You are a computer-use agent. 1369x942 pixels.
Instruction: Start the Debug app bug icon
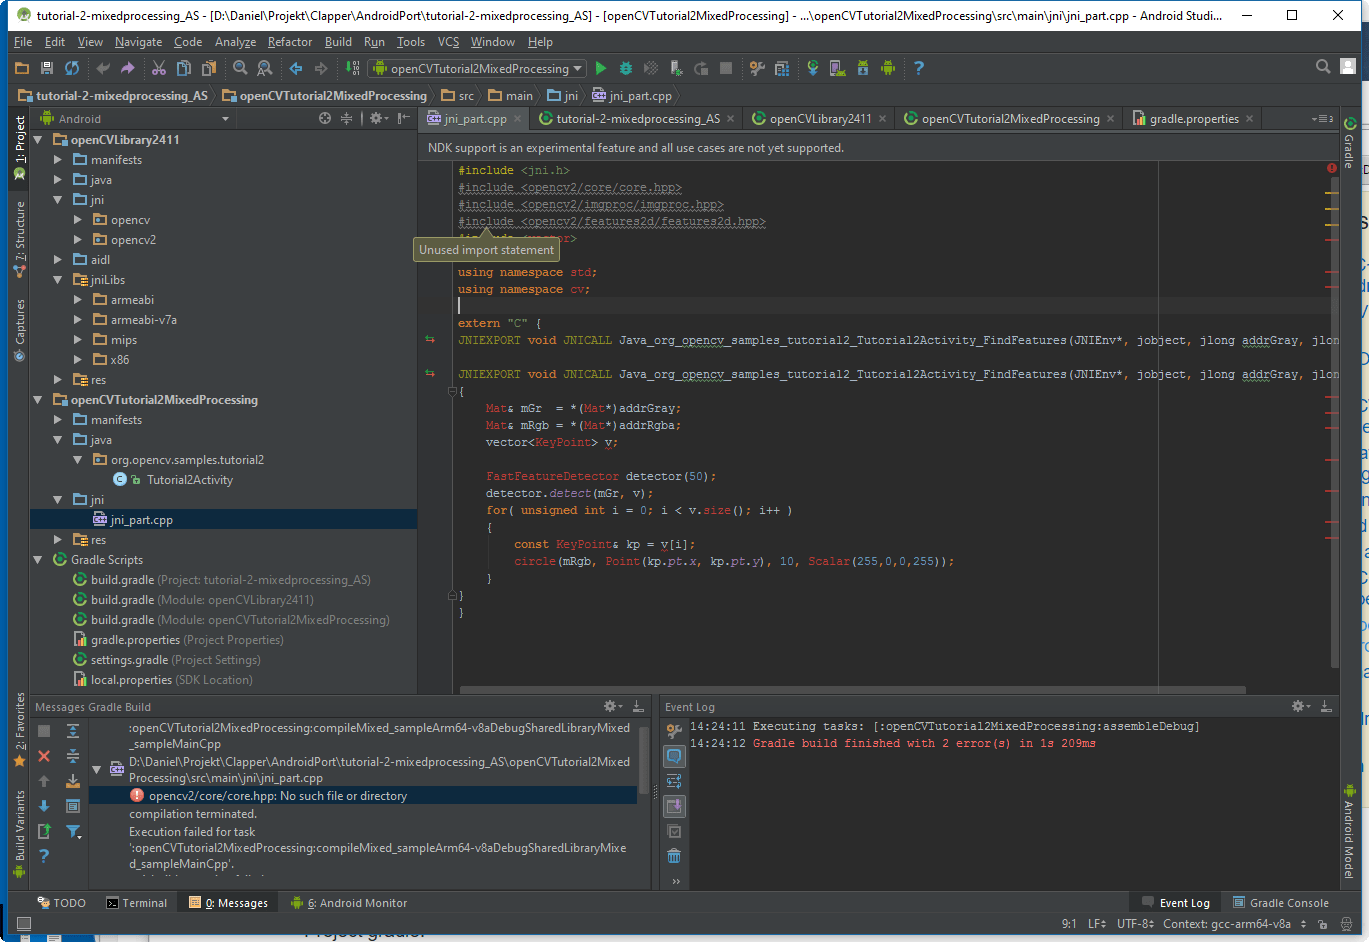pyautogui.click(x=626, y=68)
